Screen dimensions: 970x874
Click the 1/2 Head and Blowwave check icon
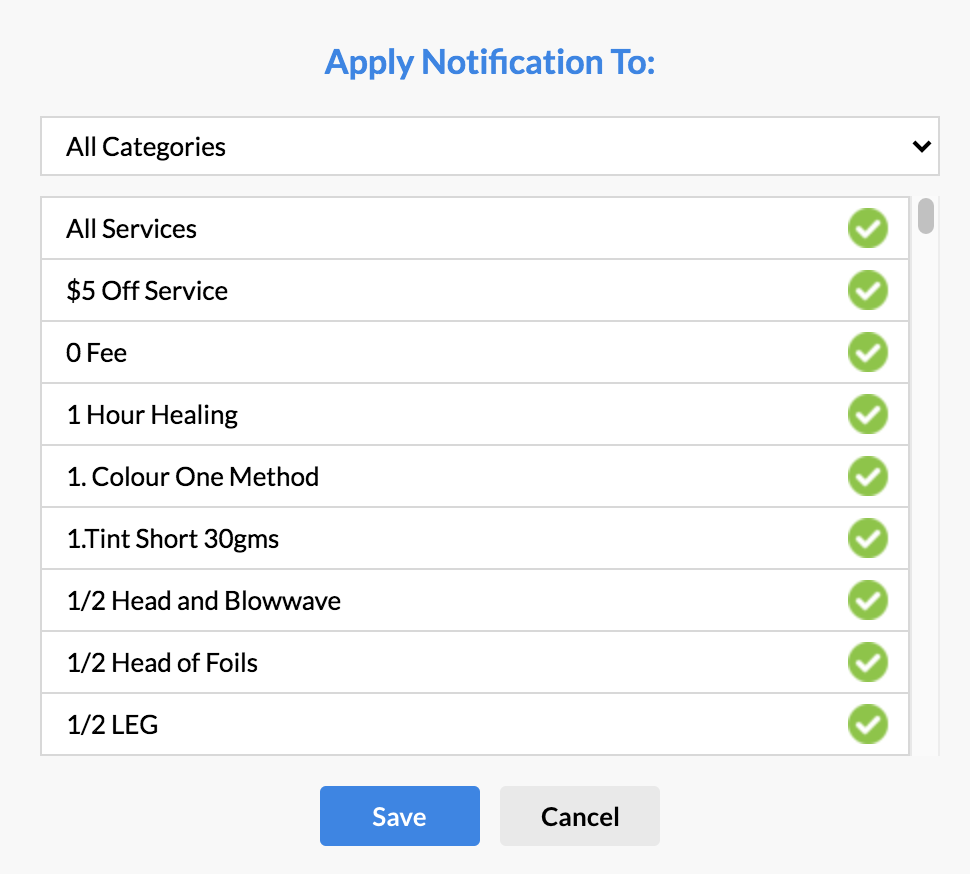click(868, 601)
